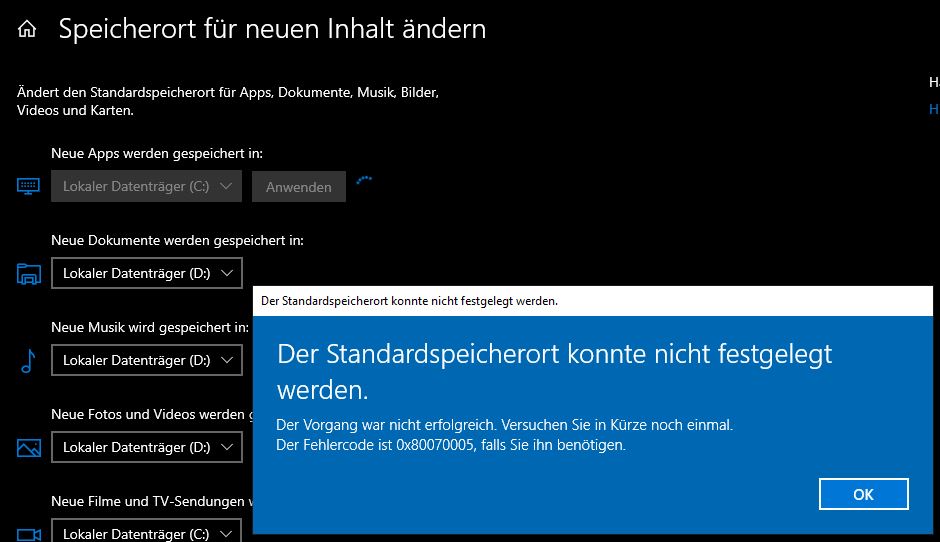Click the loading spinner next to Anwenden
Image resolution: width=940 pixels, height=542 pixels.
click(x=365, y=181)
